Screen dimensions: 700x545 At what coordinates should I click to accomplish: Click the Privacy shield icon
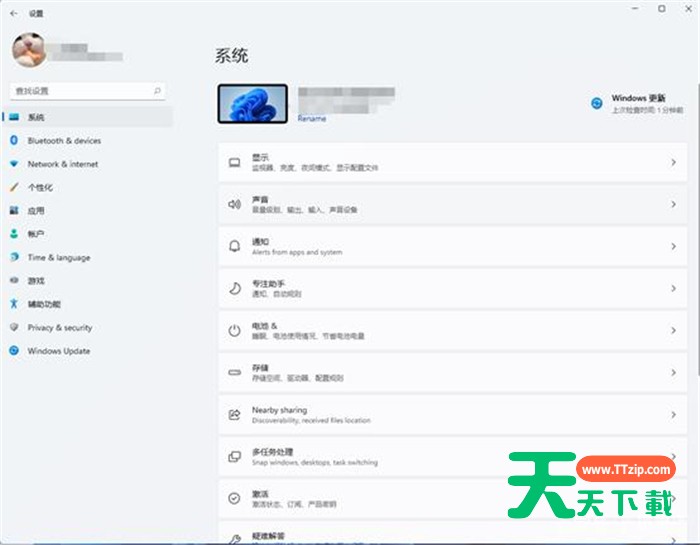tap(14, 327)
